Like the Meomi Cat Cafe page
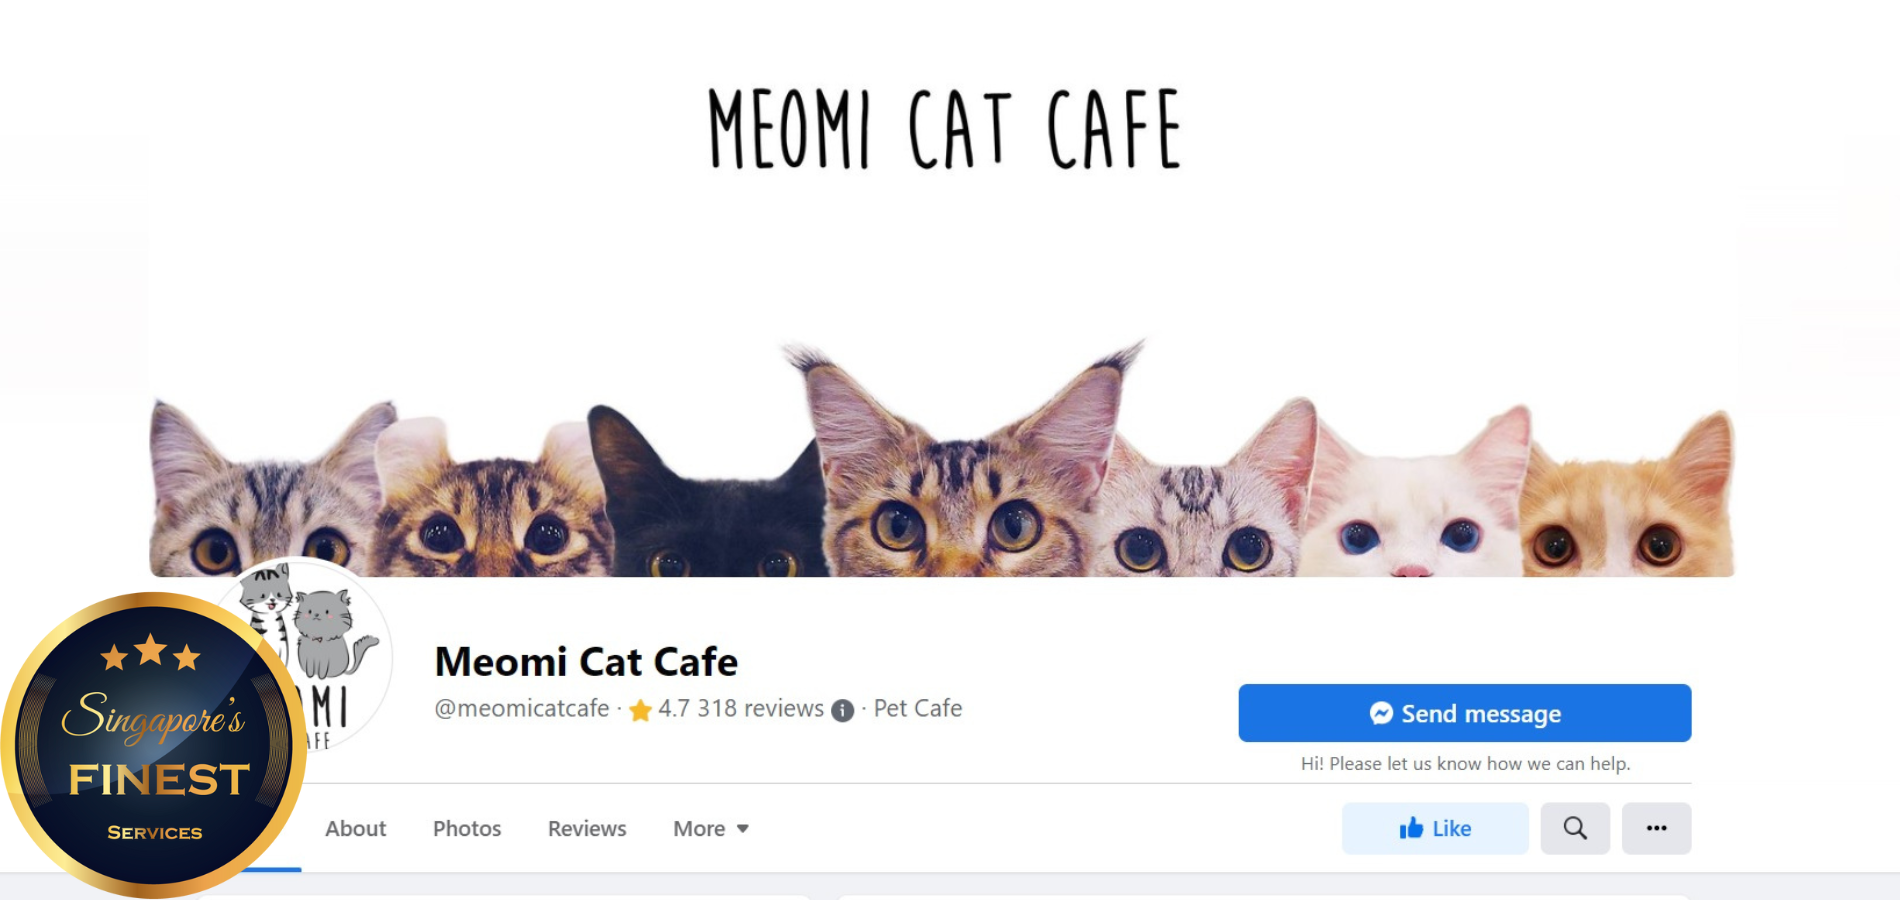1900x900 pixels. 1435,828
